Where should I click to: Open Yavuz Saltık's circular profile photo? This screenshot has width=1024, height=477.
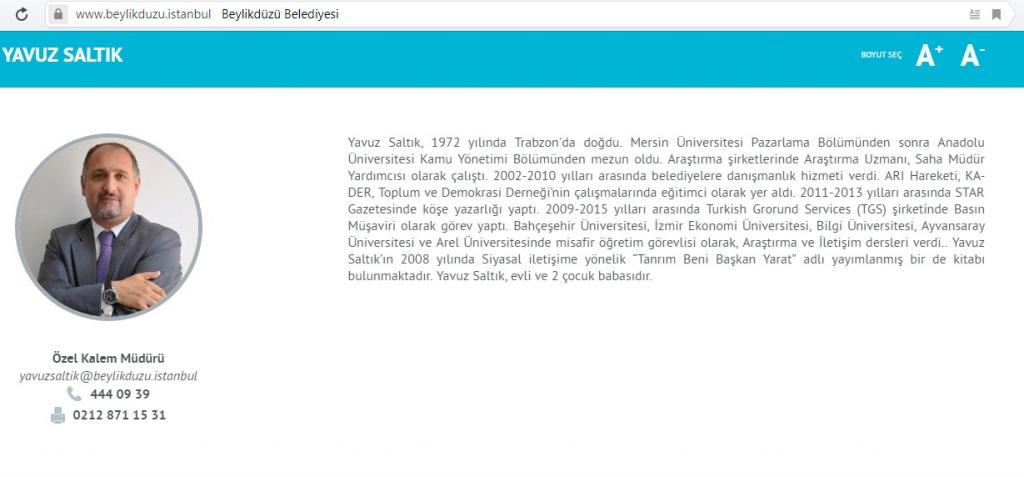pyautogui.click(x=108, y=227)
